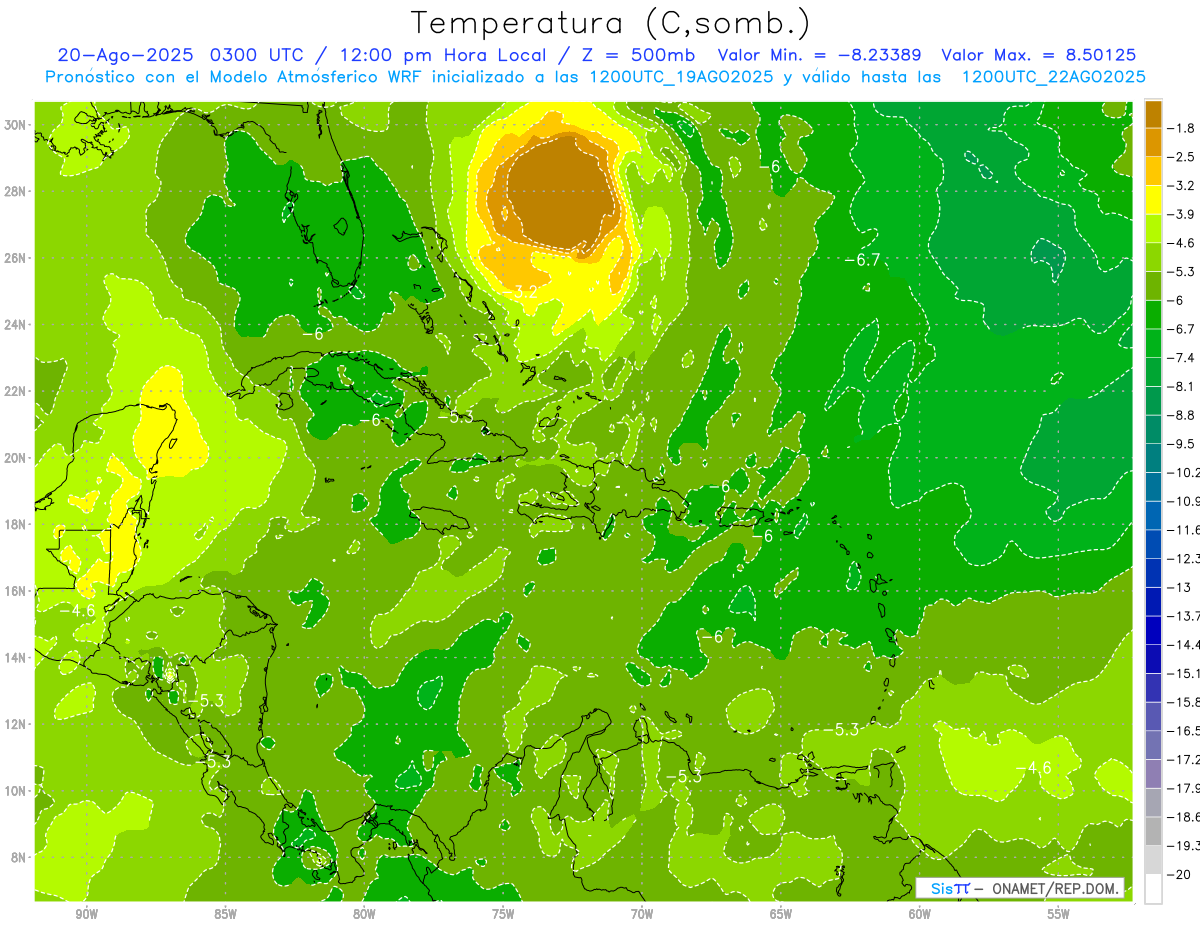Click the '24N' latitude axis label
Viewport: 1200px width, 927px height.
pos(15,325)
